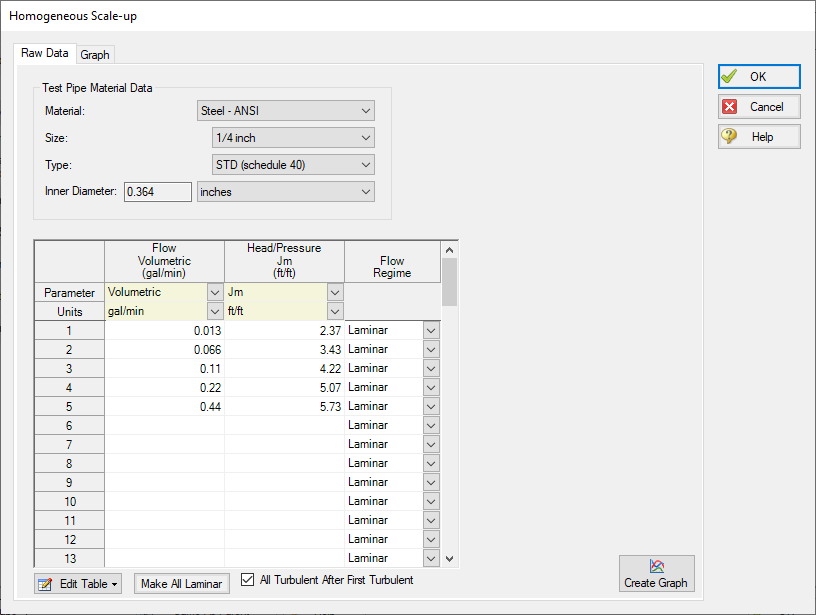Open the flow regime dropdown for row 1
Screen dimensions: 816x615
coord(431,330)
